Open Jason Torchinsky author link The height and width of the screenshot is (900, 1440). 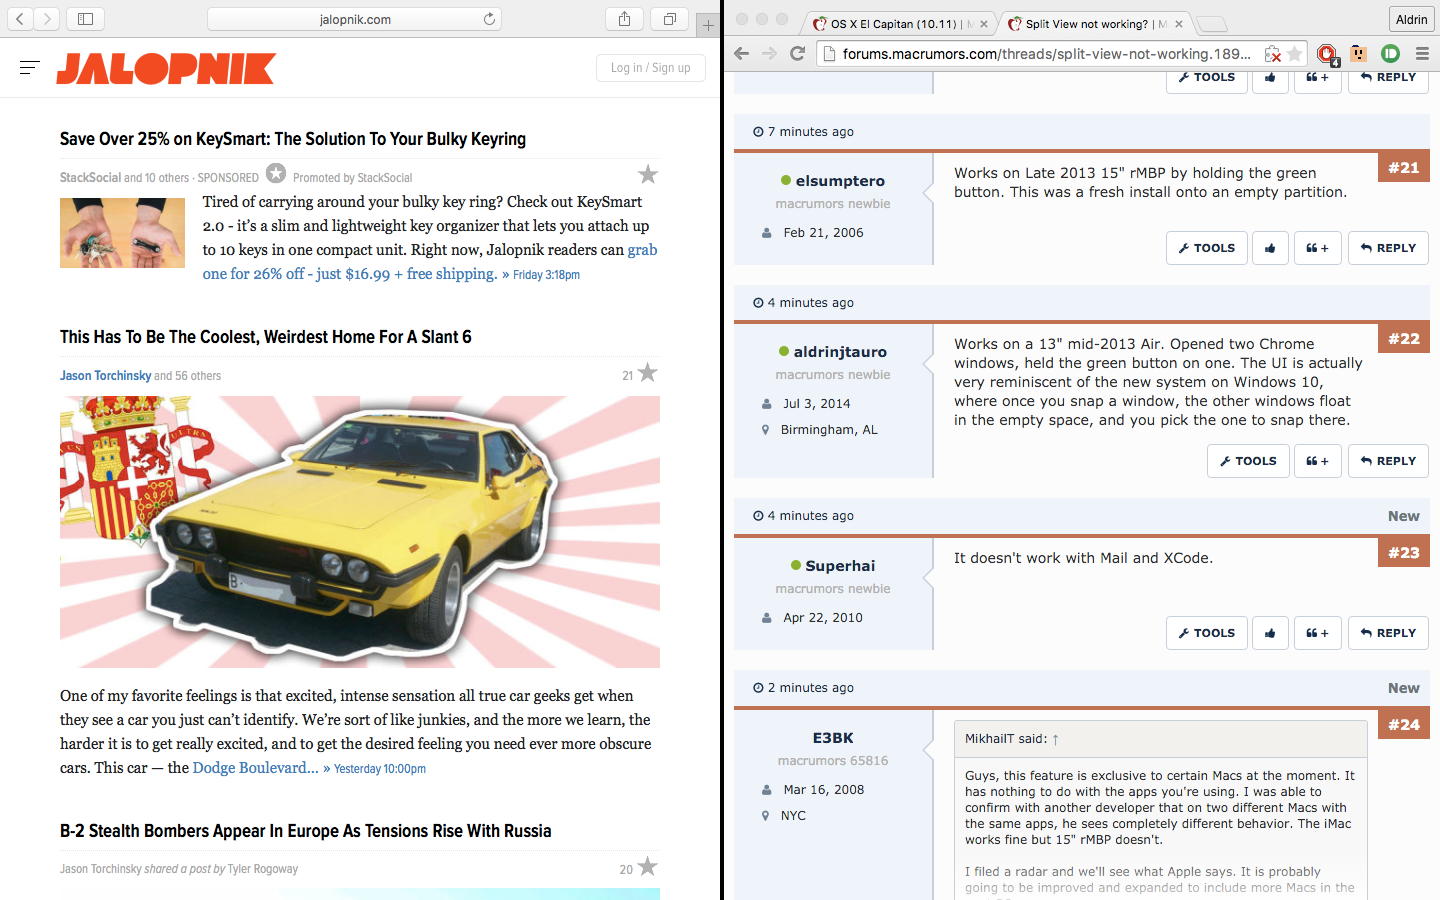pos(105,376)
